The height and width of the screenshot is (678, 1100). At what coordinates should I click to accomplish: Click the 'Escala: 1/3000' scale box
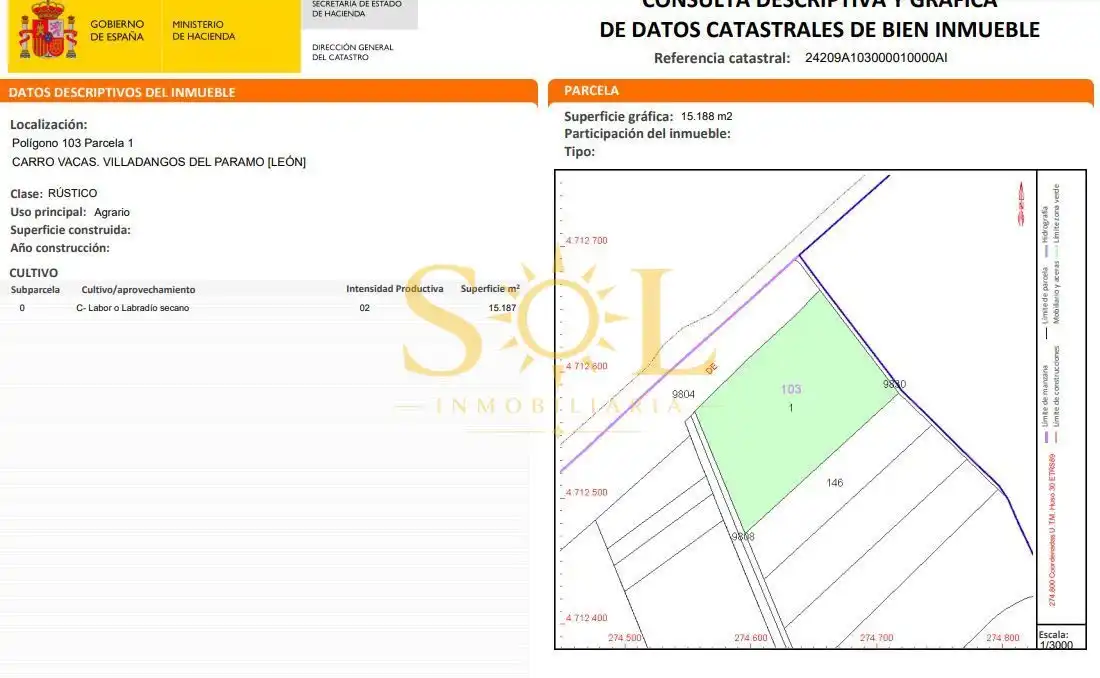click(x=1061, y=639)
